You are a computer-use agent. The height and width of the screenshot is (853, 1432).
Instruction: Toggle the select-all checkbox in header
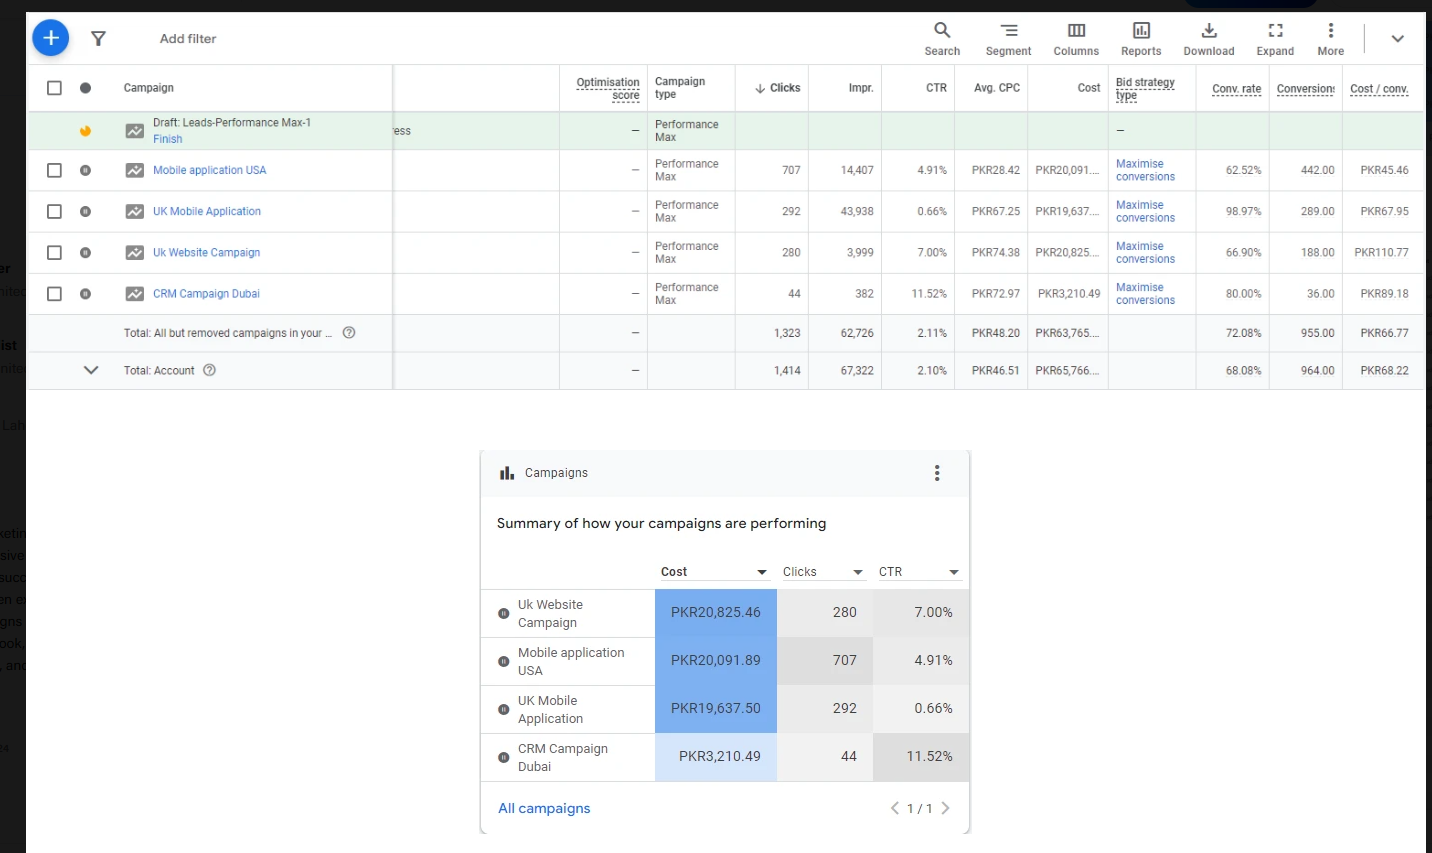(55, 88)
